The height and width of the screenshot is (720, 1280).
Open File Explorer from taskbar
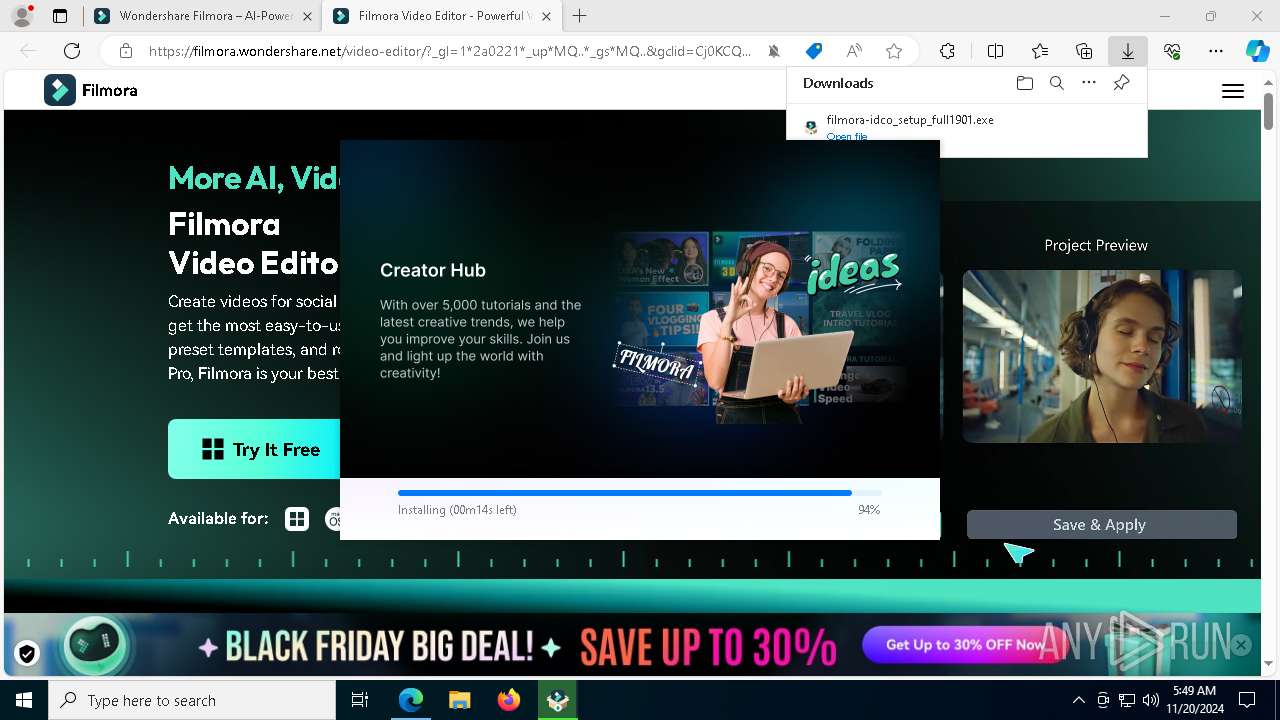(459, 700)
